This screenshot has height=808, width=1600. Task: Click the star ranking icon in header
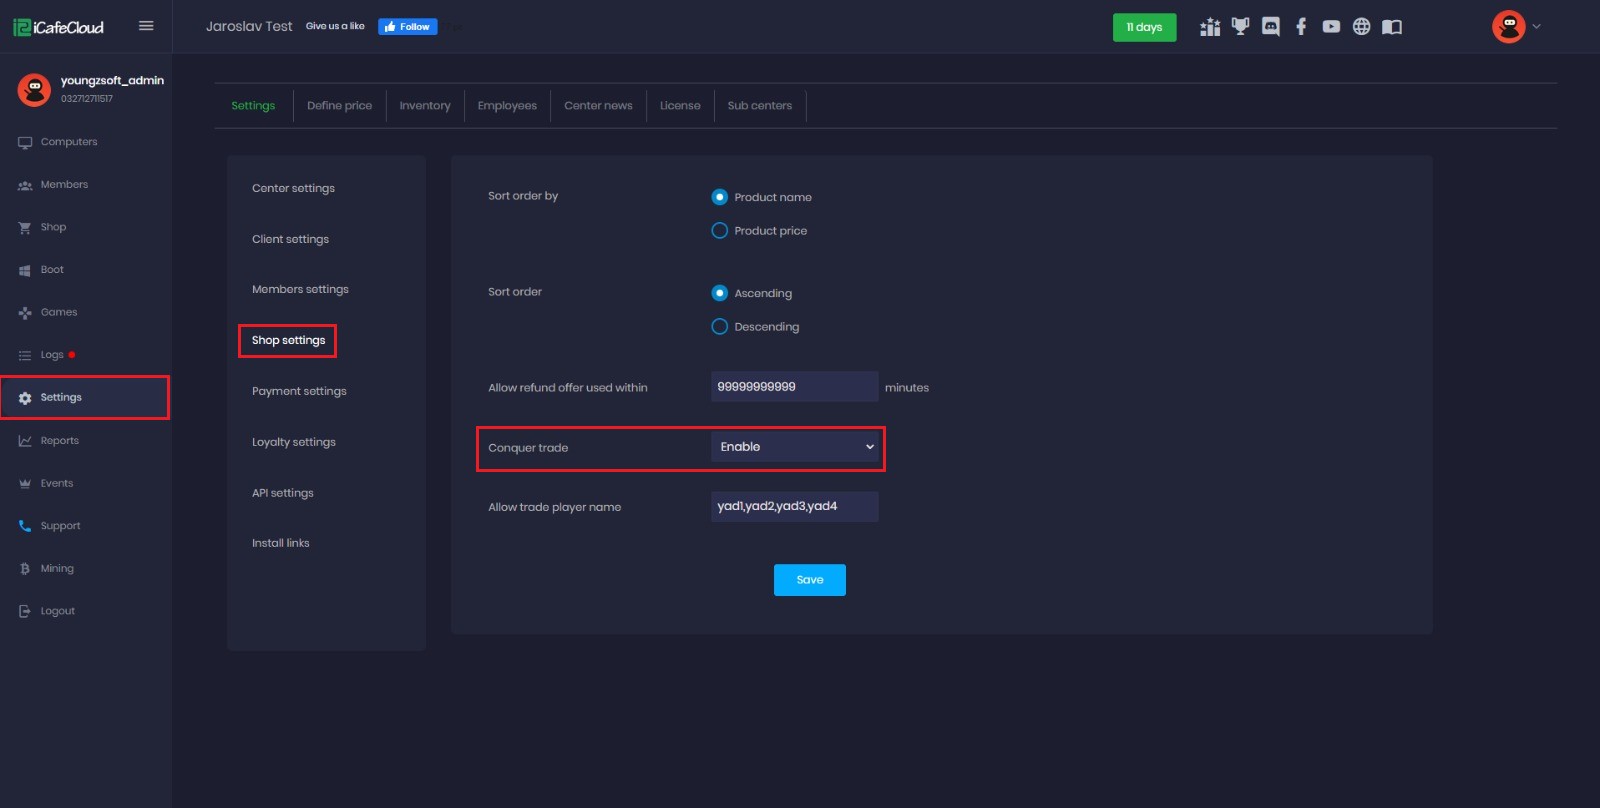click(1210, 27)
